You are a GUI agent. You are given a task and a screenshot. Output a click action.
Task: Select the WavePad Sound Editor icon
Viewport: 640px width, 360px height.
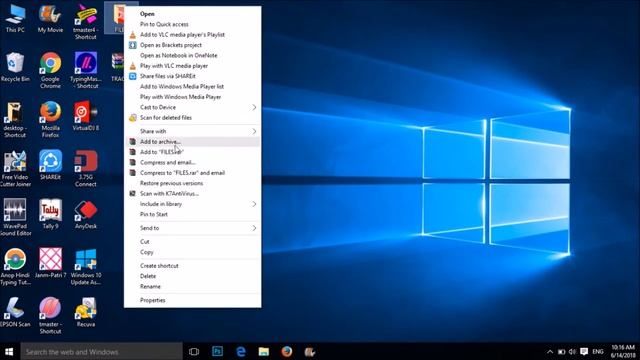coord(15,218)
